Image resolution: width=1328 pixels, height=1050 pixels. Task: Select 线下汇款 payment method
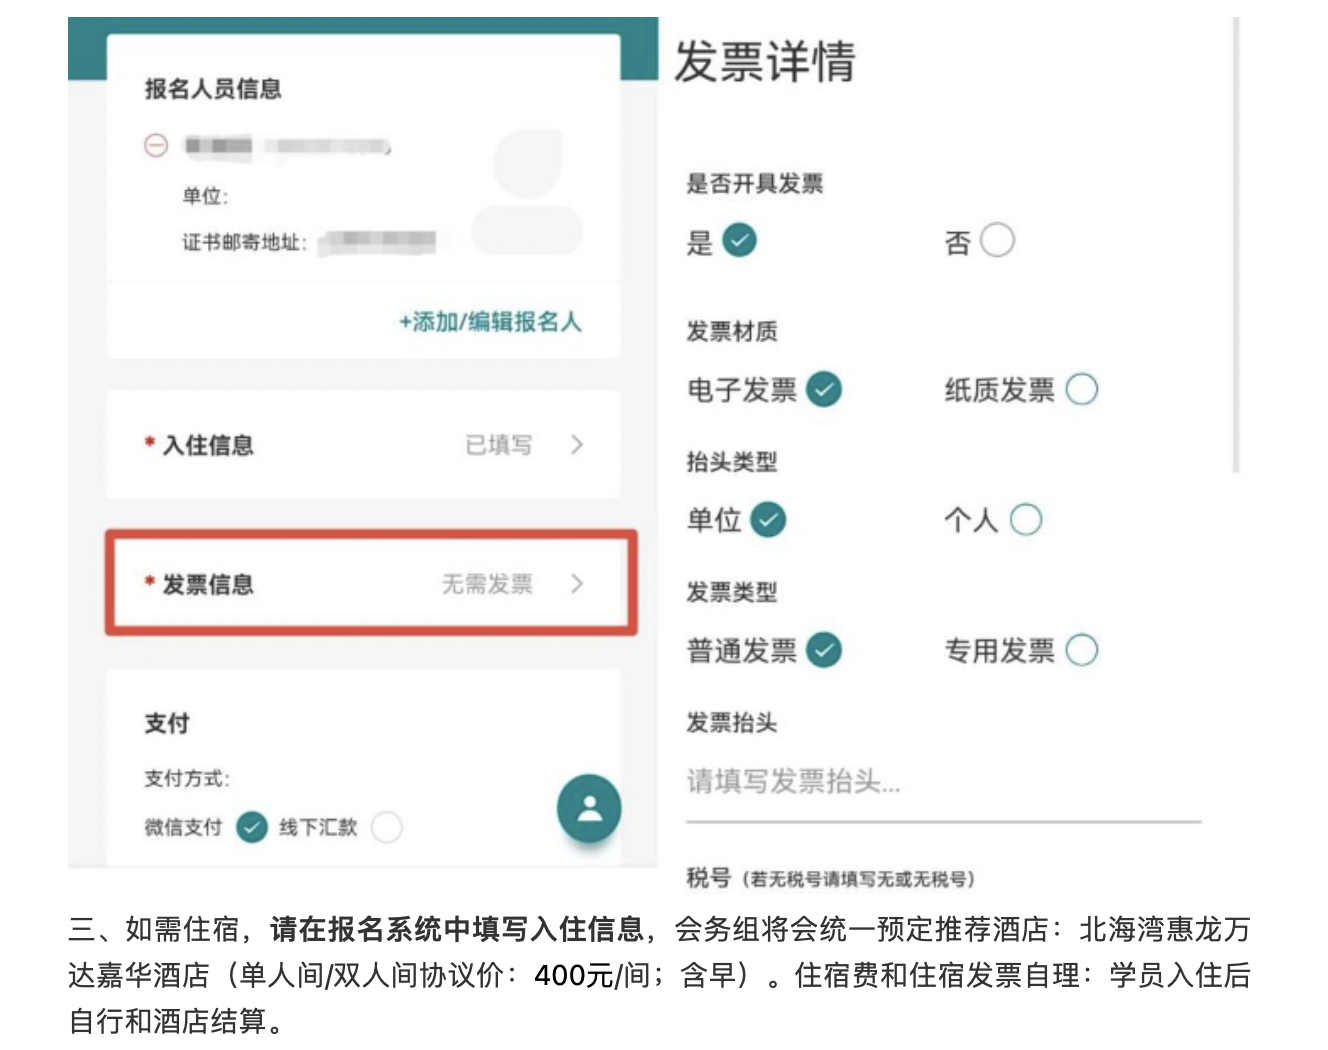click(x=387, y=827)
